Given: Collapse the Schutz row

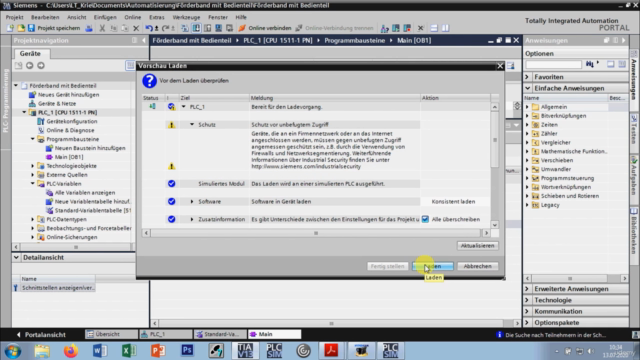Looking at the screenshot, I should click(192, 124).
